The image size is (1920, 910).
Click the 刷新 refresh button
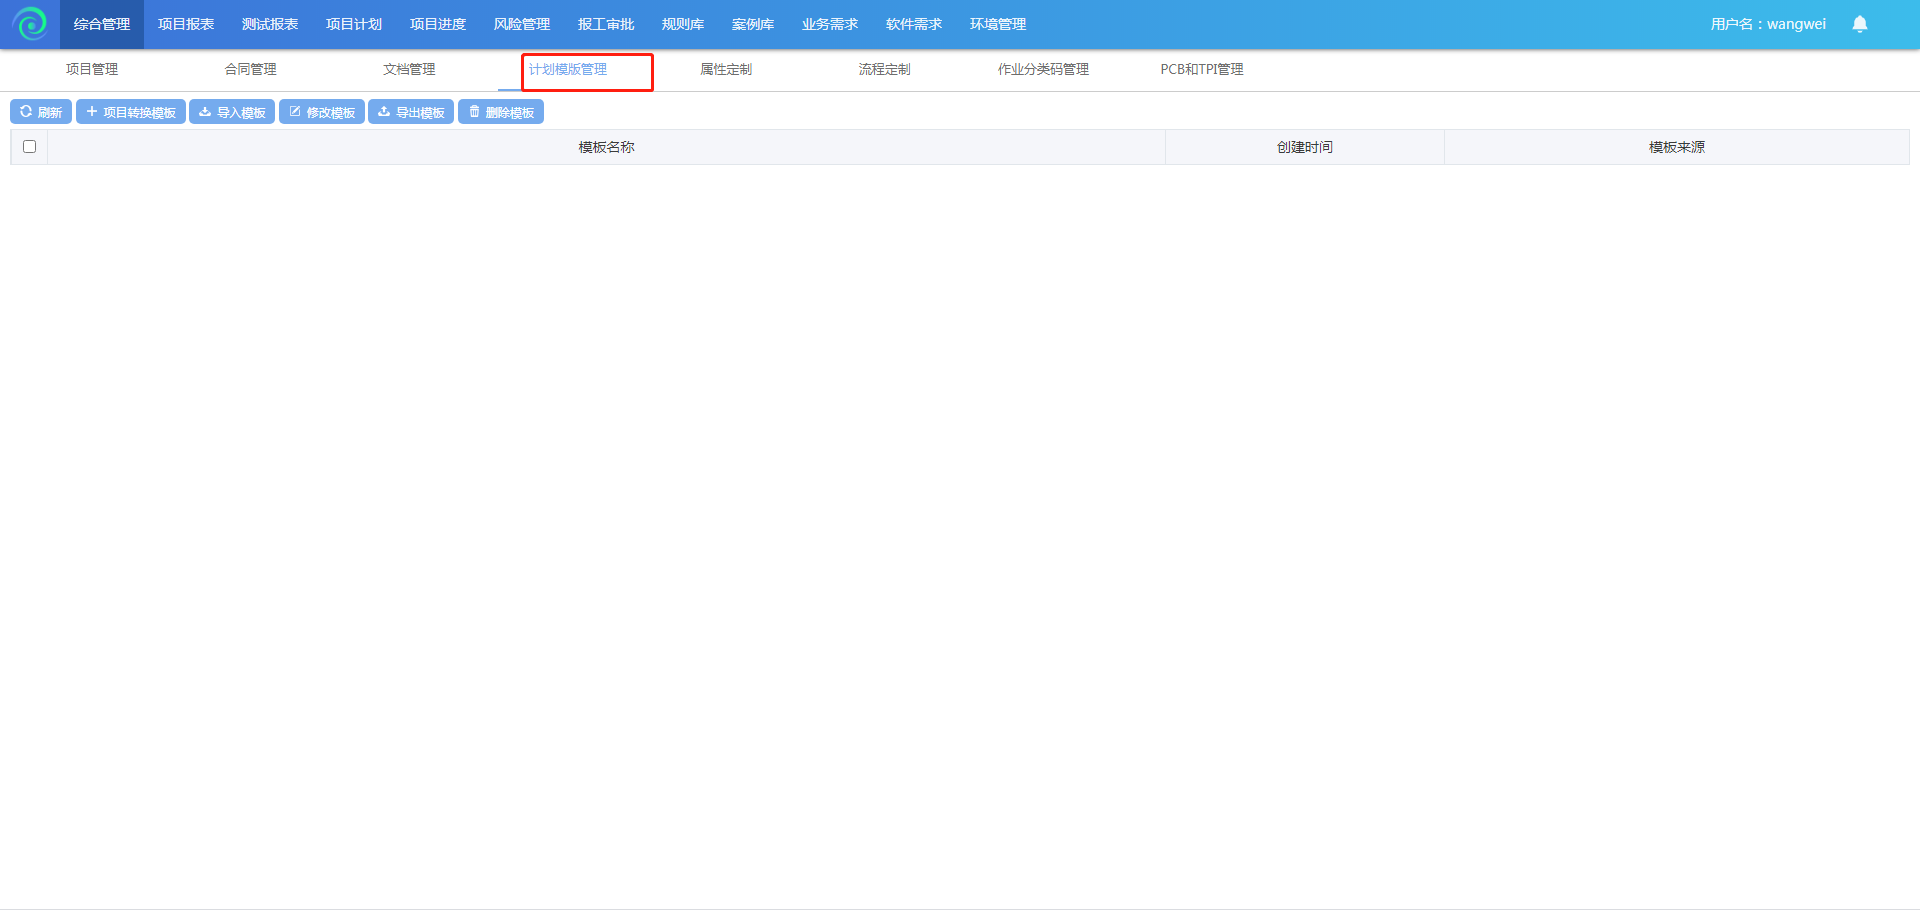pos(41,112)
